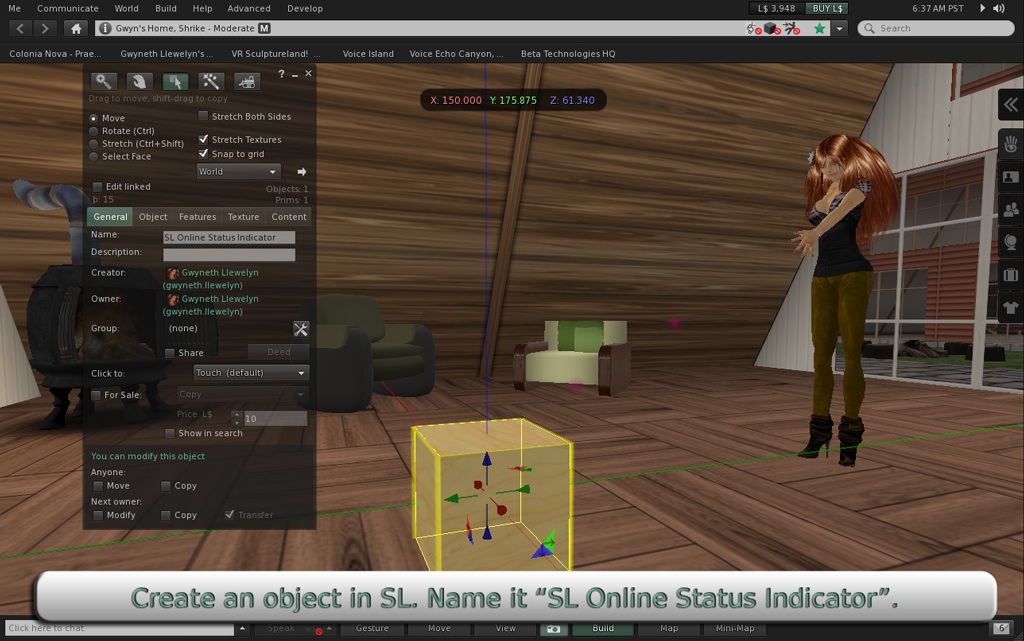Select the Land (bulldozer) build tool
Viewport: 1024px width, 641px height.
[247, 81]
